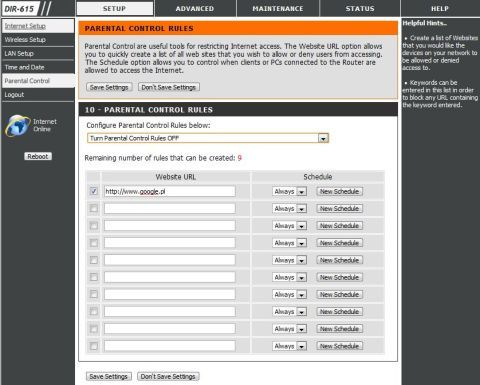
Task: Click the Reboot button
Action: click(x=38, y=156)
